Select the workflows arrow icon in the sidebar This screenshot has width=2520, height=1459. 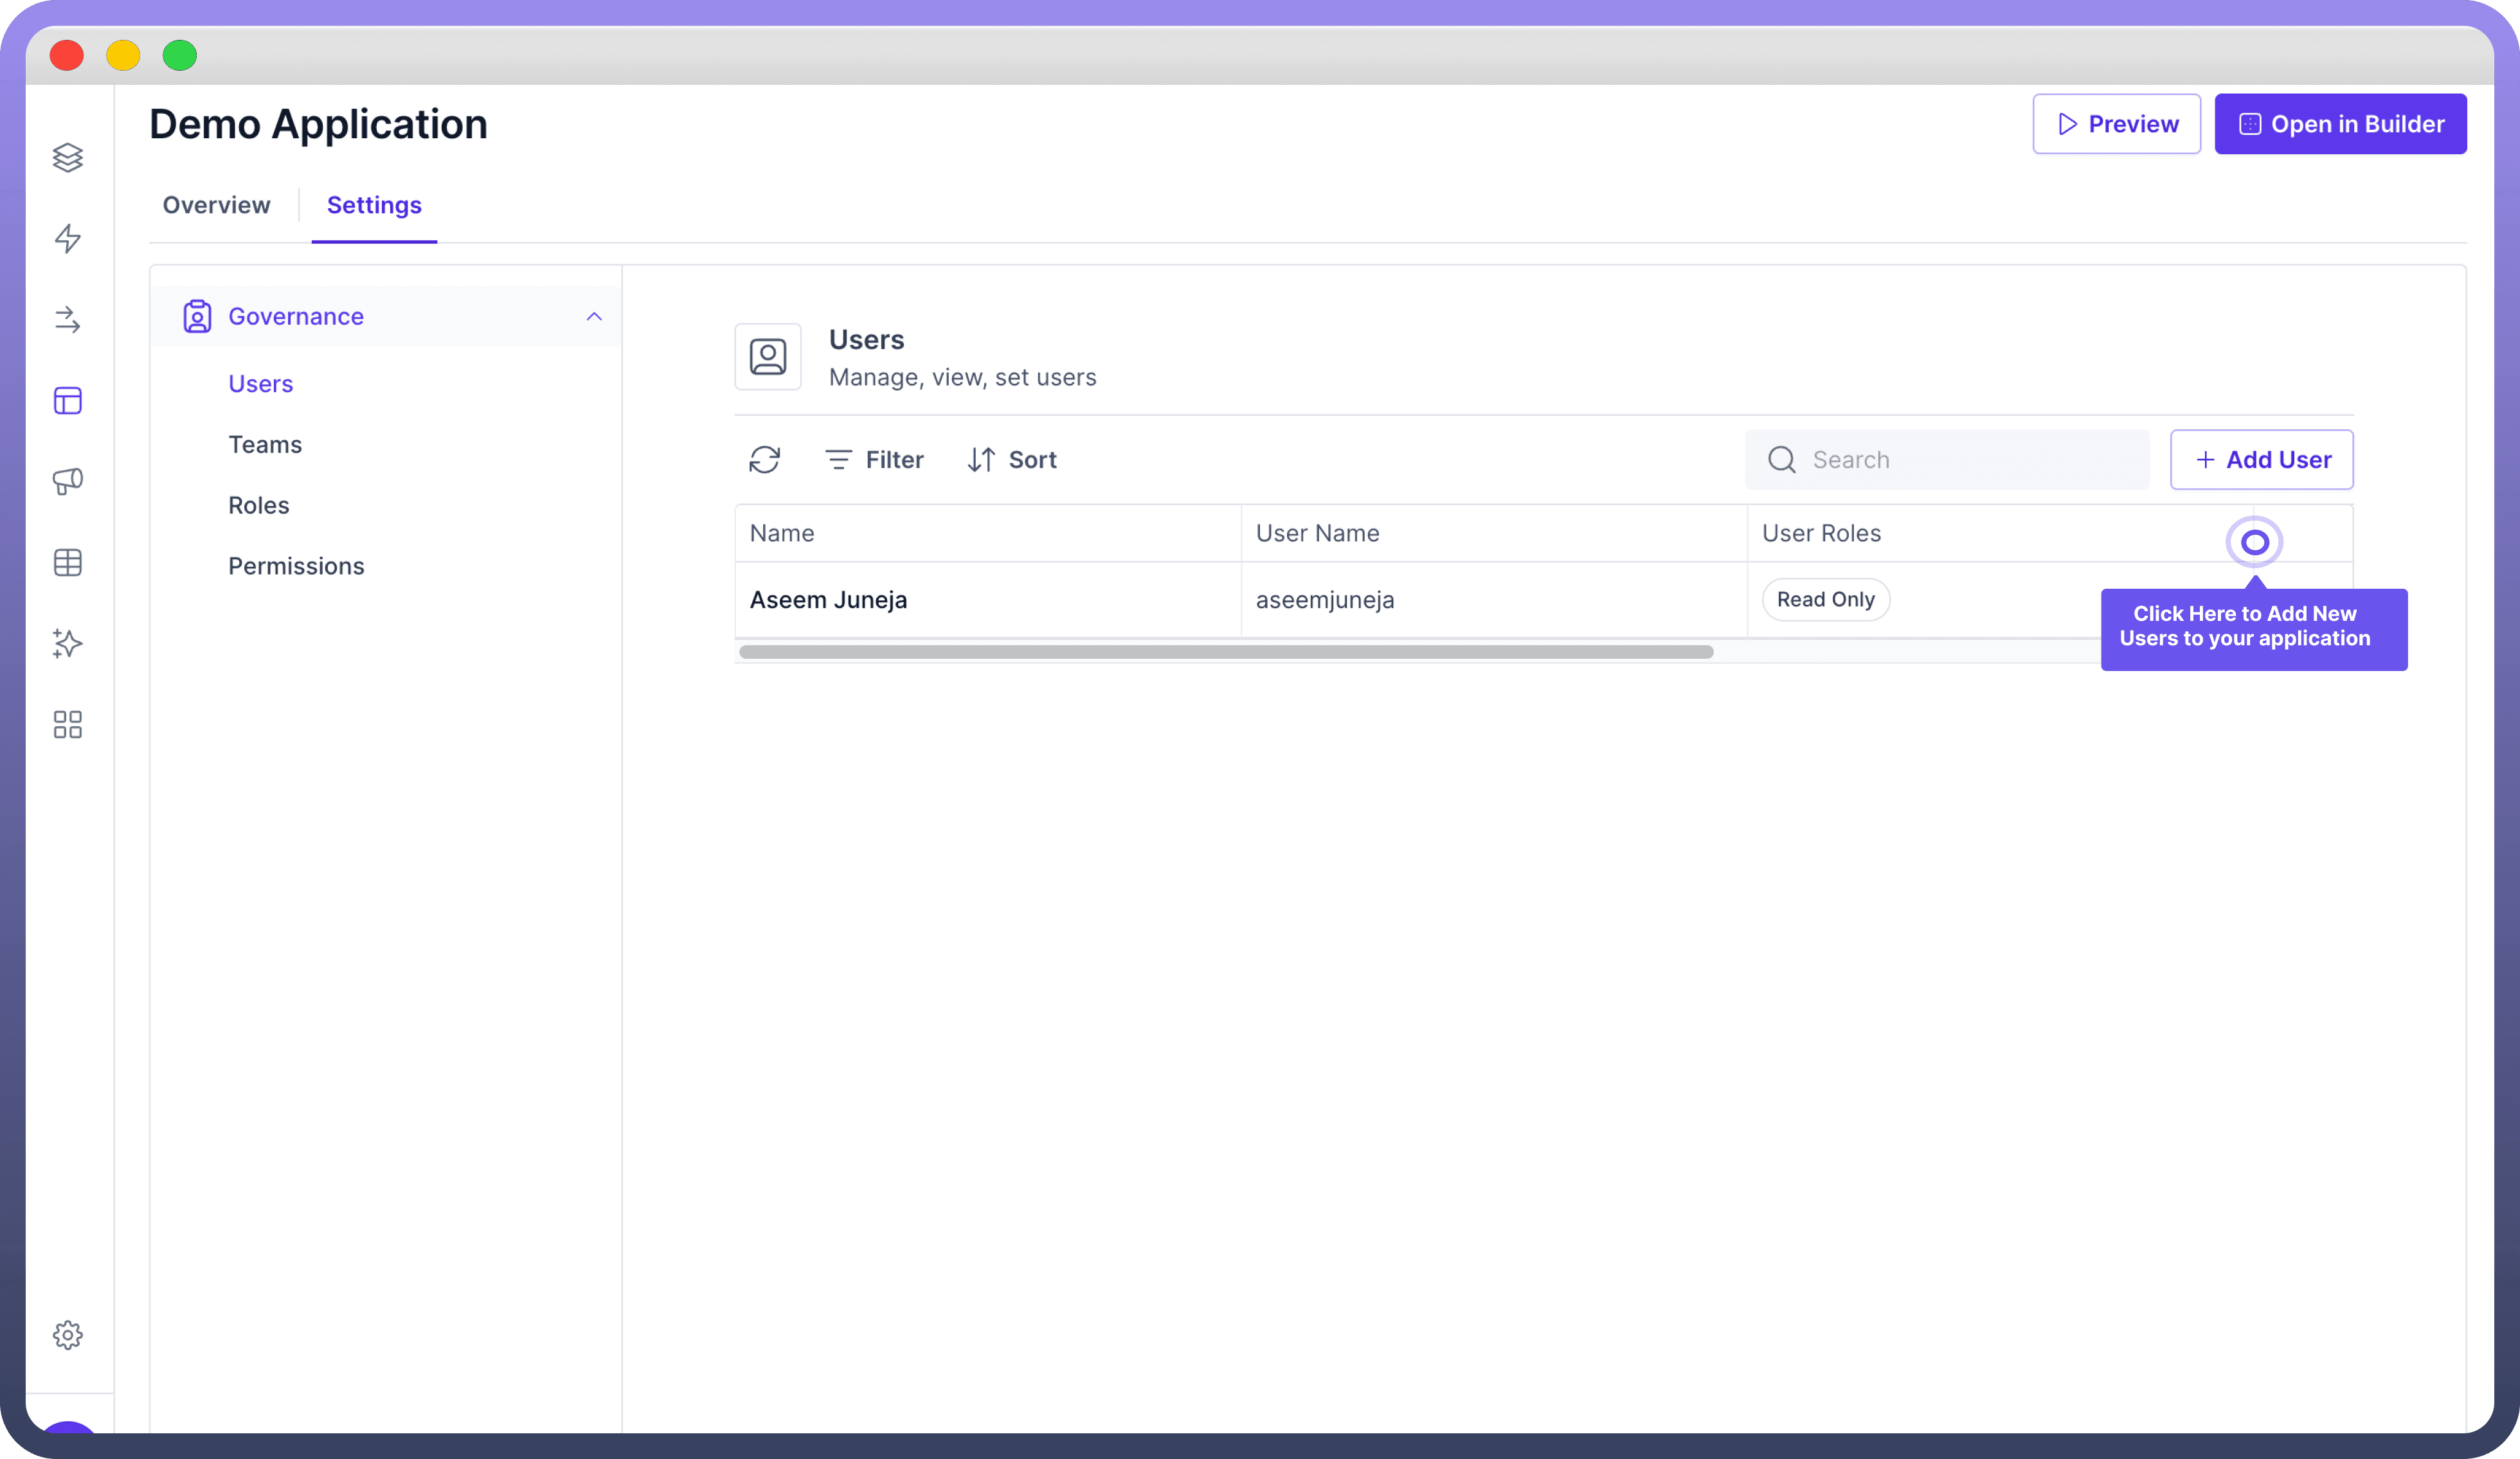click(67, 320)
